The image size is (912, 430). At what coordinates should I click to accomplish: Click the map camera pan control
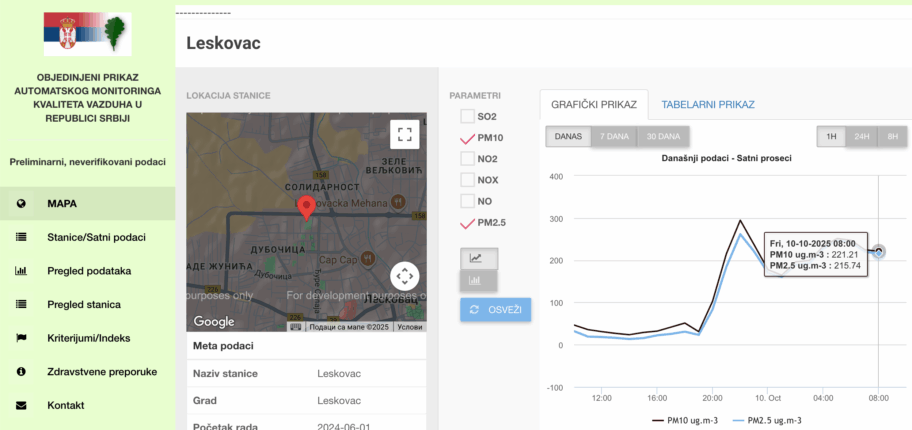pyautogui.click(x=404, y=276)
